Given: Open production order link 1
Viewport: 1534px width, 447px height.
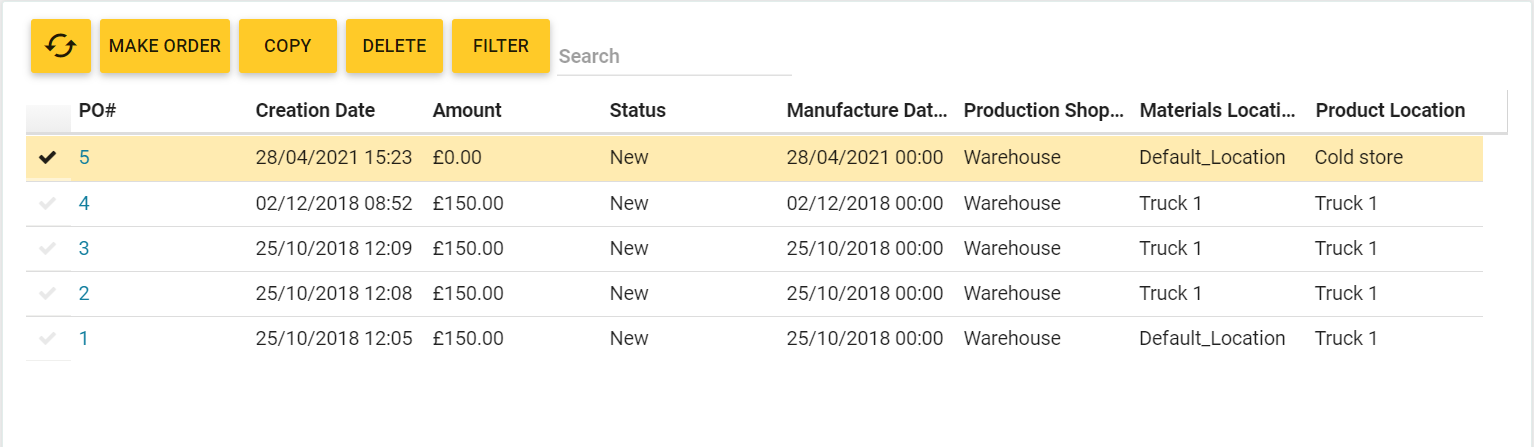Looking at the screenshot, I should point(84,338).
